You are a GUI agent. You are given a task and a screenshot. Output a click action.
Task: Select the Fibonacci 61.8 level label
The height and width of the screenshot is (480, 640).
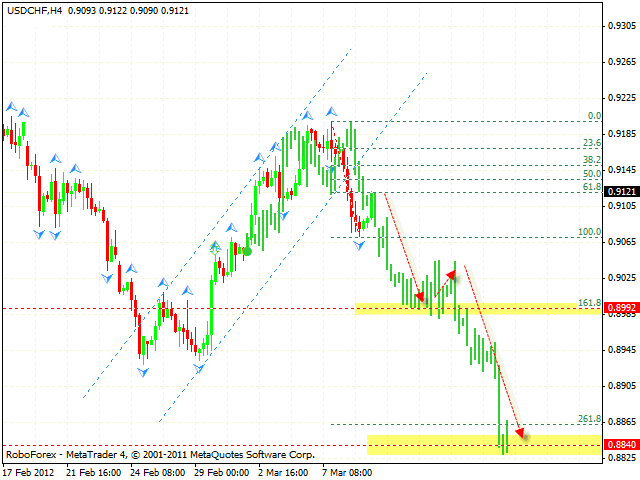pos(591,187)
